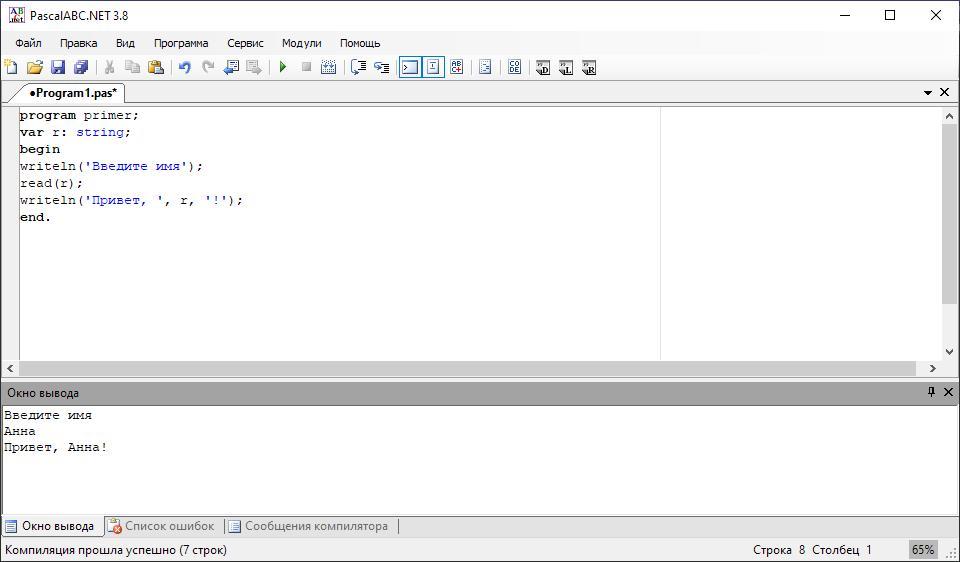
Task: Close the Program1.pas document tab
Action: (945, 92)
